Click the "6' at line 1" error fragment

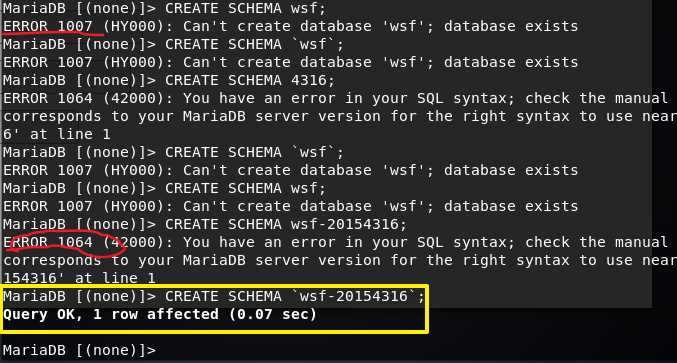point(57,134)
